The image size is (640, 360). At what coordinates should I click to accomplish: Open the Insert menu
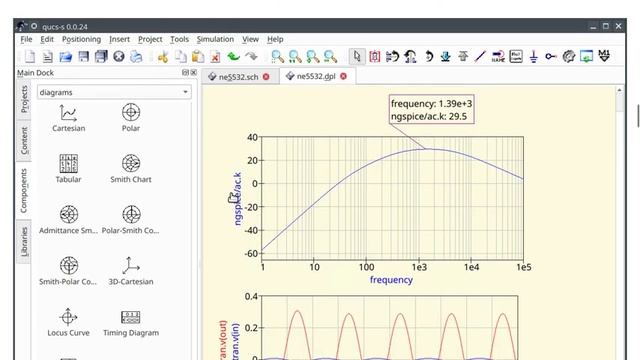click(119, 39)
